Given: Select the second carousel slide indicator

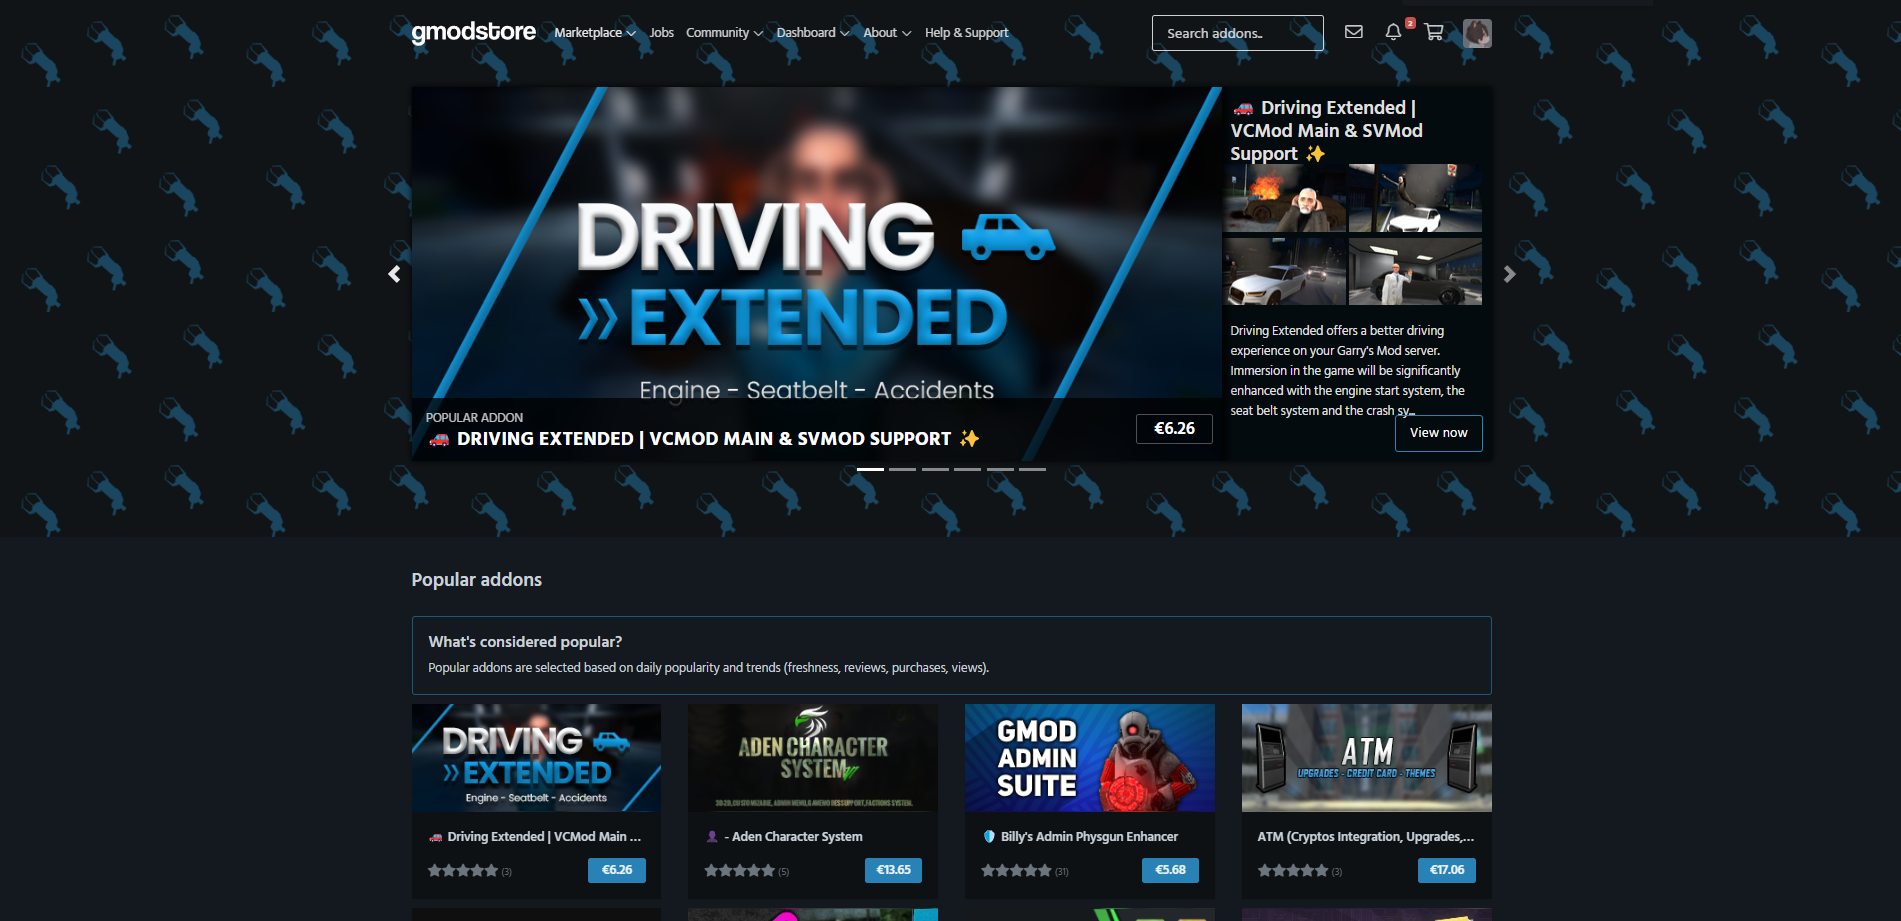Looking at the screenshot, I should pos(902,469).
